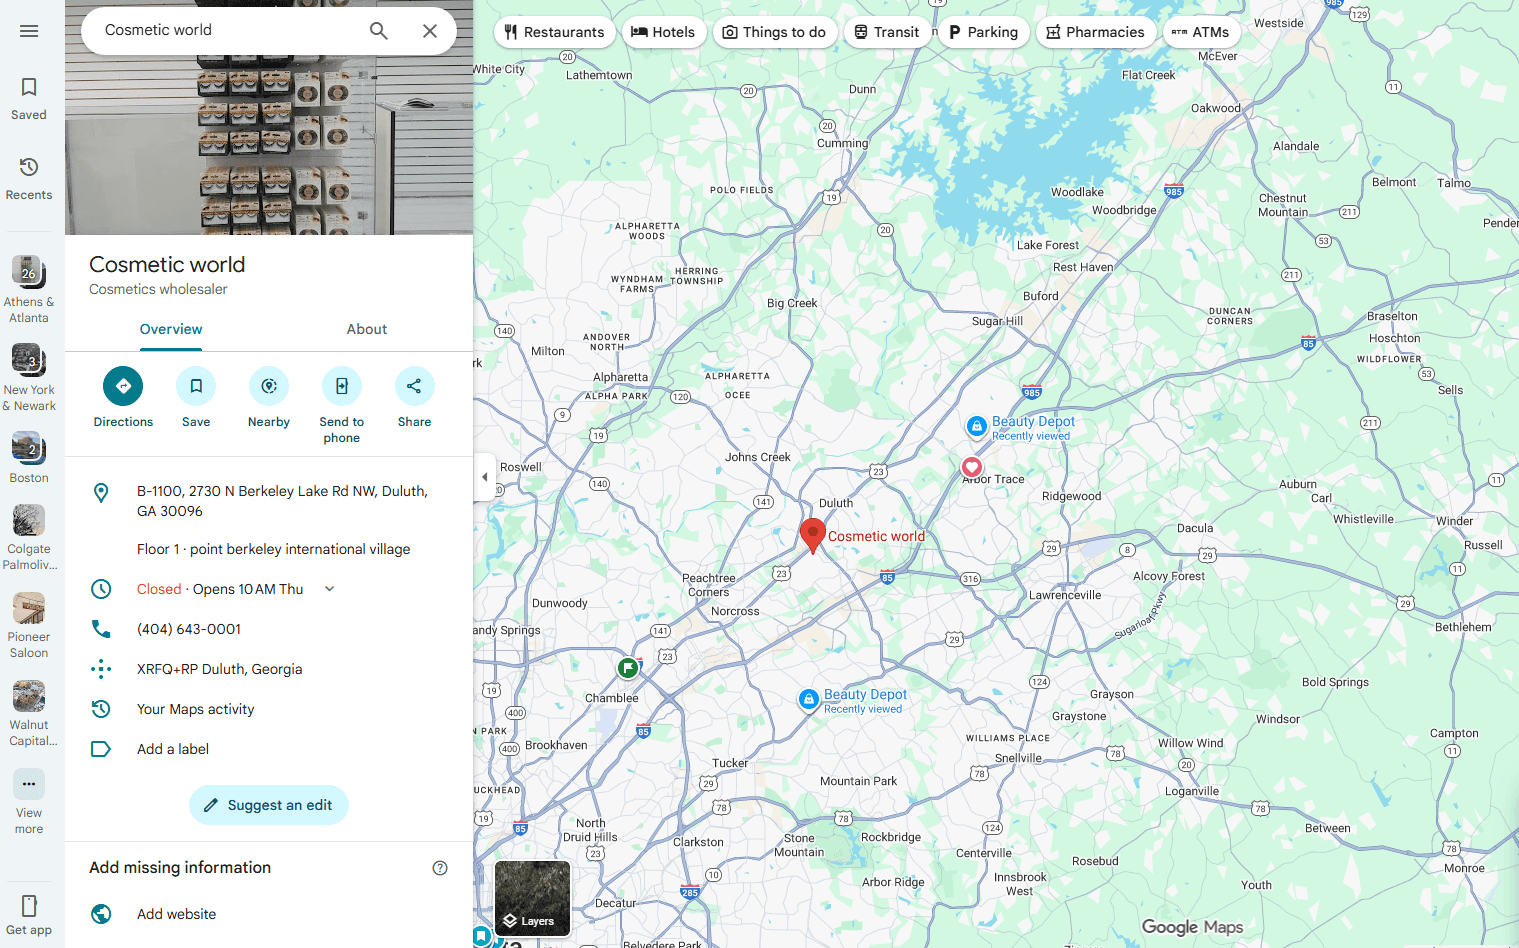This screenshot has width=1519, height=948.
Task: Copy address via location pin icon
Action: (x=101, y=492)
